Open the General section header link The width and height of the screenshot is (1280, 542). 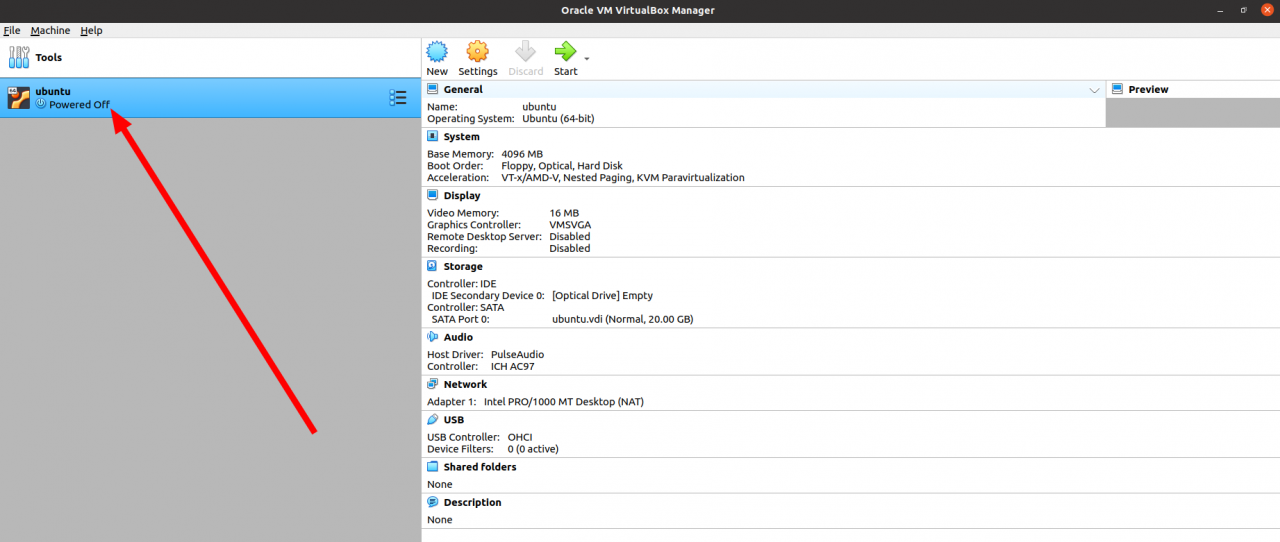tap(463, 90)
